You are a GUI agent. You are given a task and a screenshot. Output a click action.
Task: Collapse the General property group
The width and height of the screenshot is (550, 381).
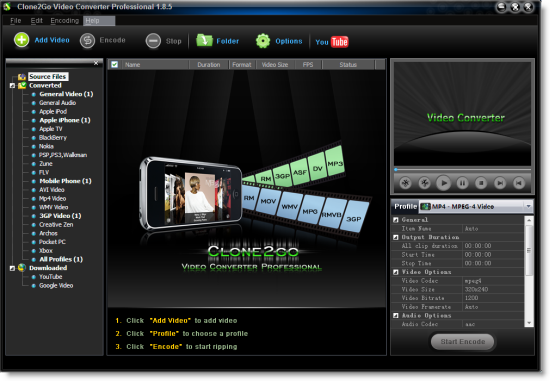click(x=396, y=220)
